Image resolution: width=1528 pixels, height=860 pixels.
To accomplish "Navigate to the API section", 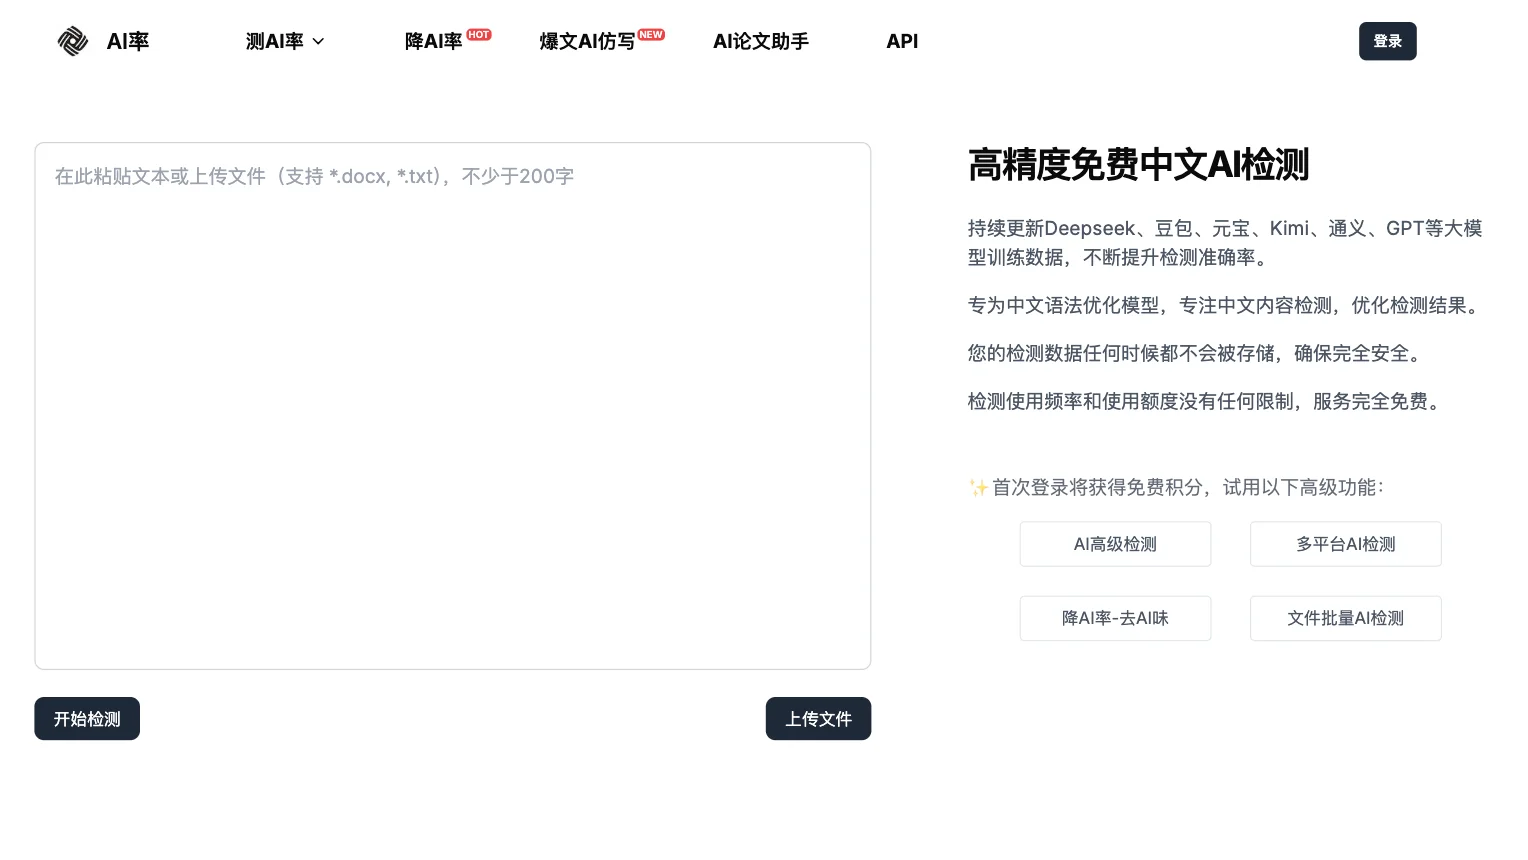I will coord(901,41).
